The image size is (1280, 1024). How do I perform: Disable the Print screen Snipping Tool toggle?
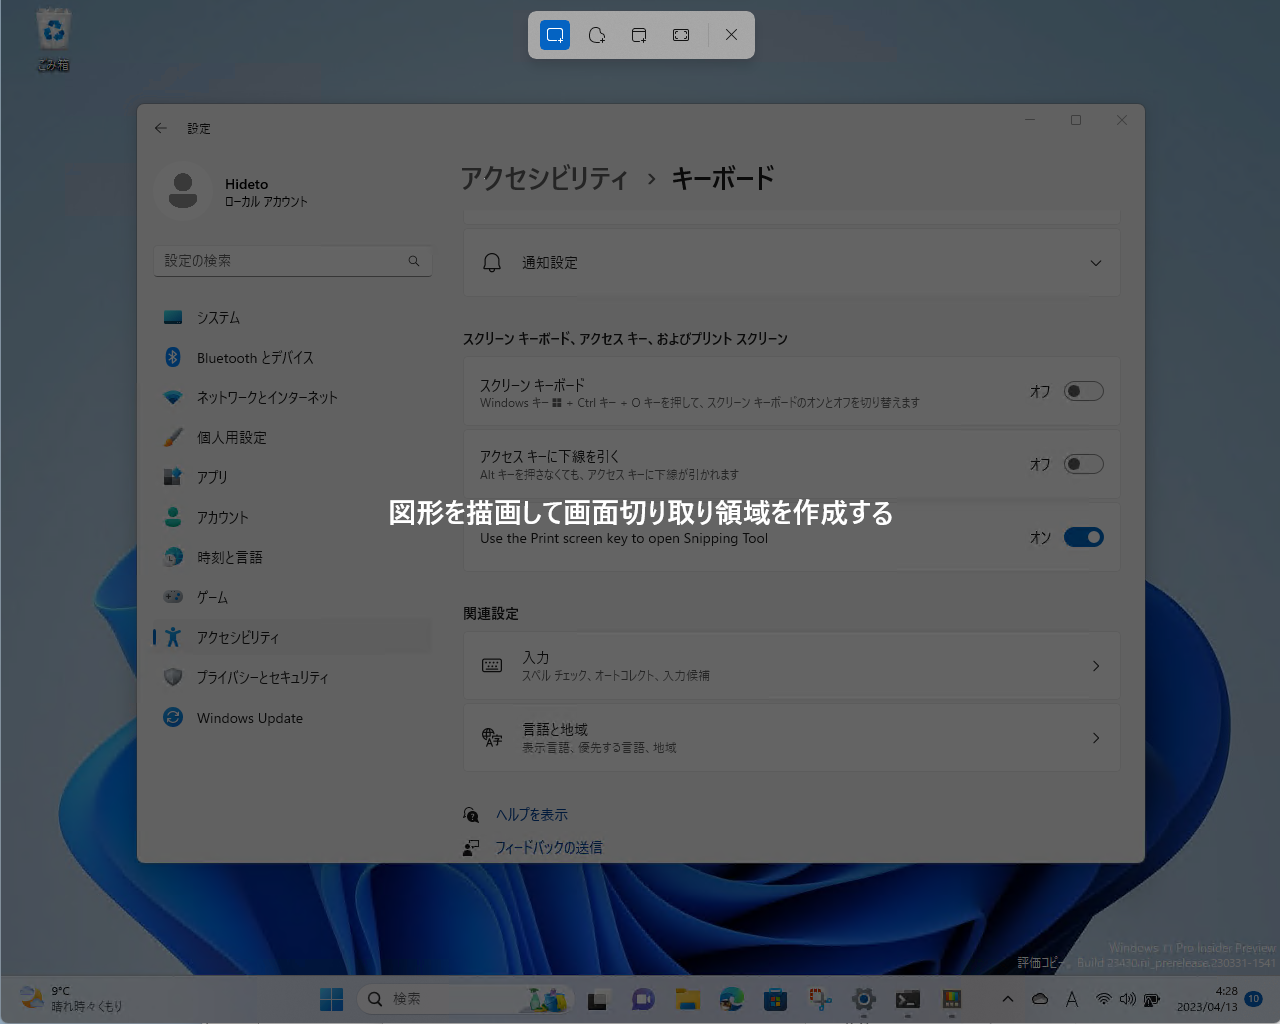pos(1084,537)
